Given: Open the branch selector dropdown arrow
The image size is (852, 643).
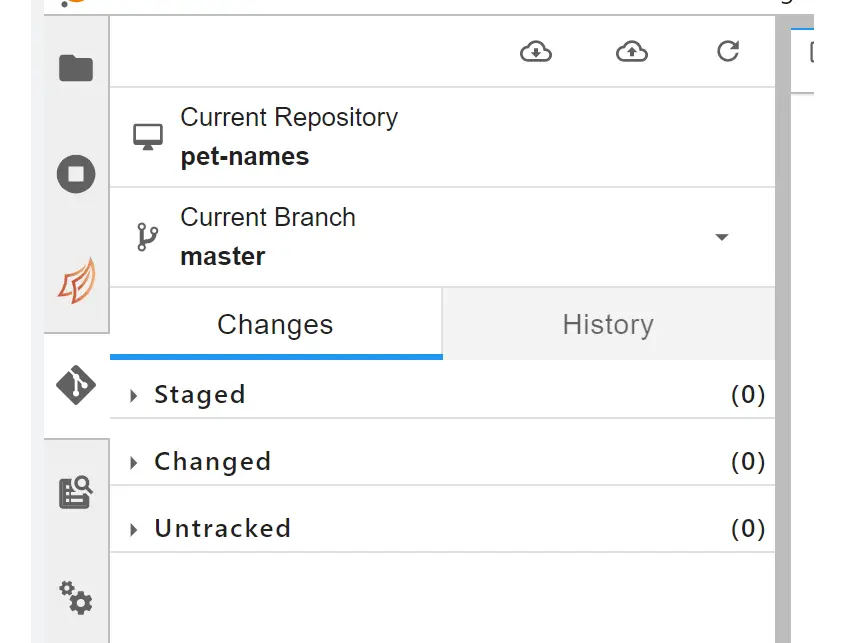Looking at the screenshot, I should [x=722, y=237].
